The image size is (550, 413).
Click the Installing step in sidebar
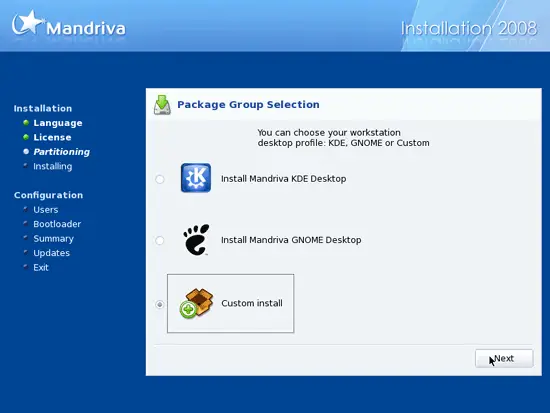(53, 166)
